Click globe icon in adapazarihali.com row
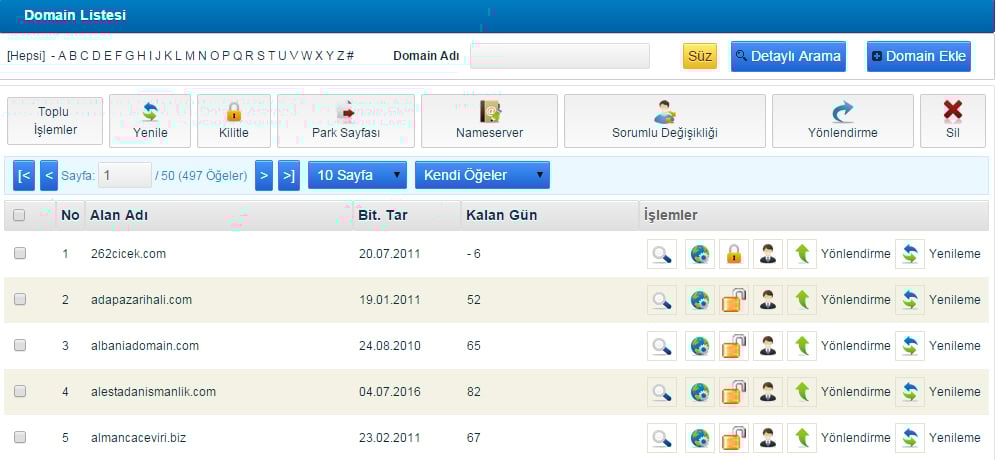The image size is (996, 460). 700,300
